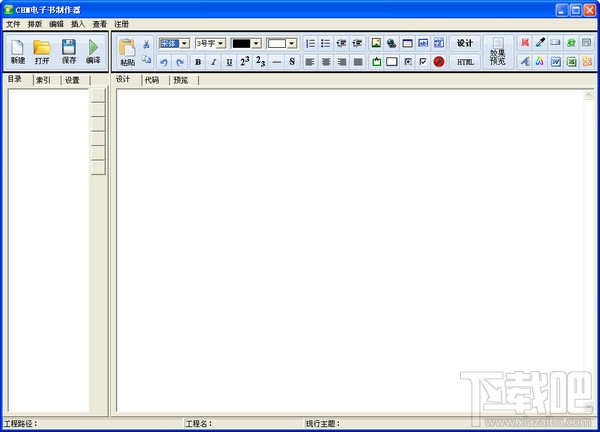600x432 pixels.
Task: Click the green-bordered box icon
Action: tap(377, 62)
